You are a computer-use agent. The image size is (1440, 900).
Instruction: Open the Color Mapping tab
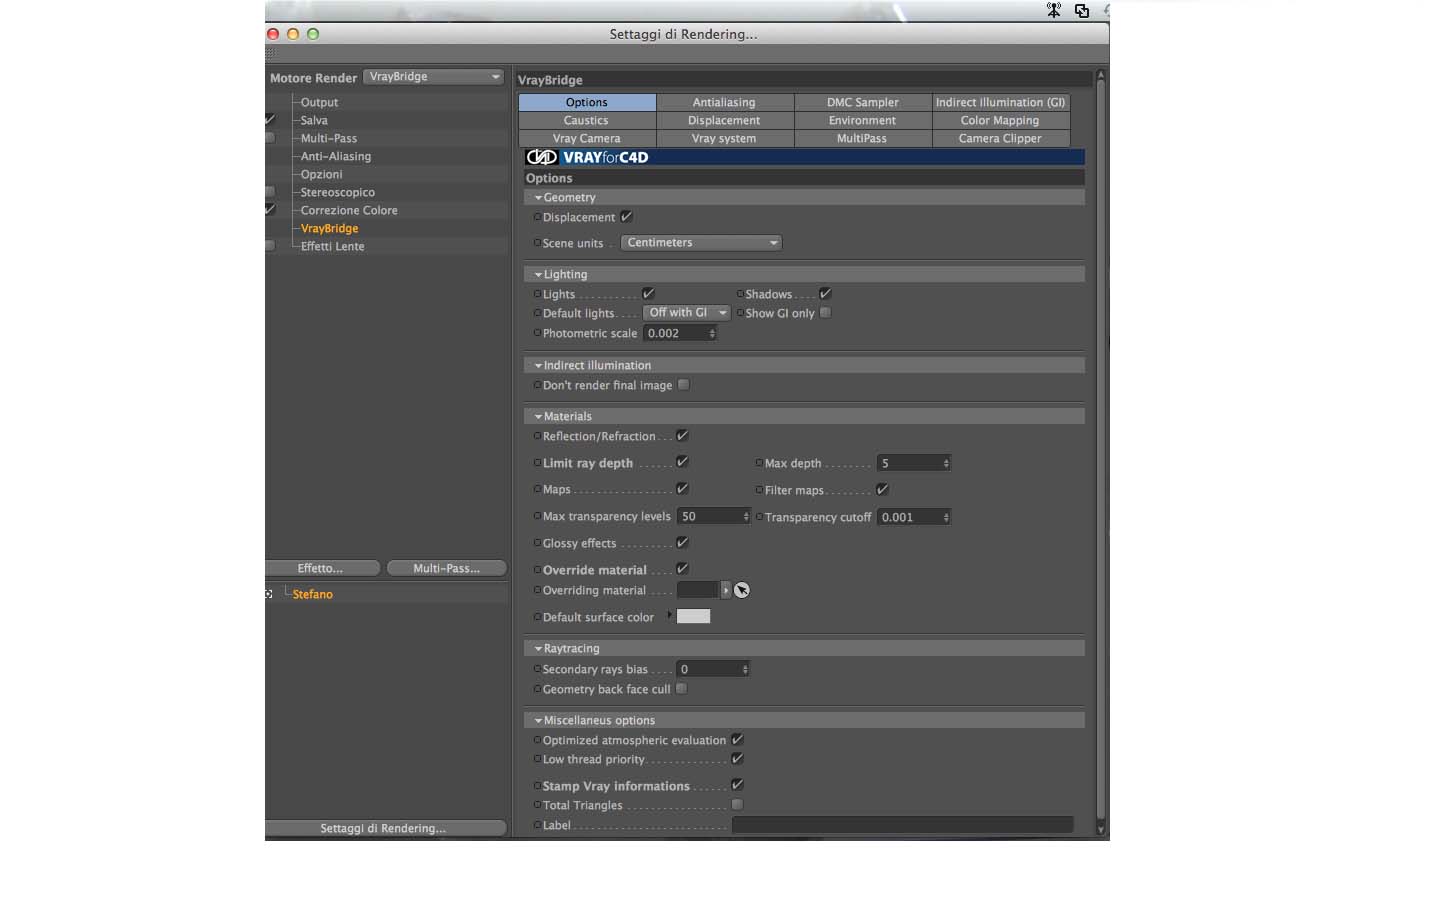[1000, 120]
